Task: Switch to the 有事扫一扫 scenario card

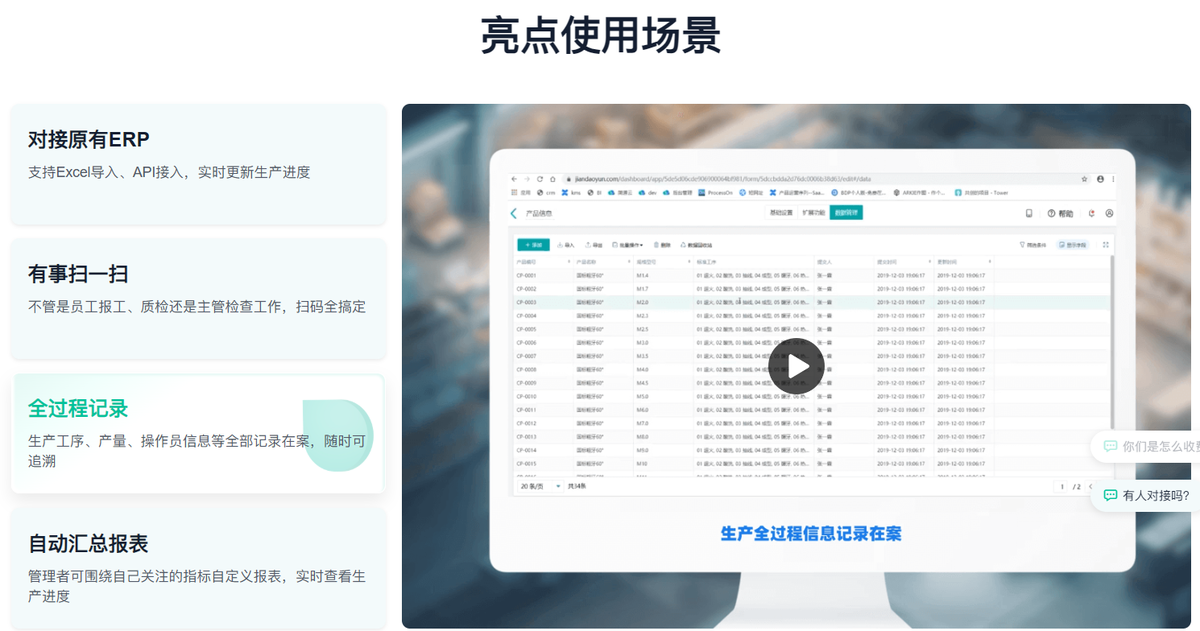Action: click(x=198, y=299)
